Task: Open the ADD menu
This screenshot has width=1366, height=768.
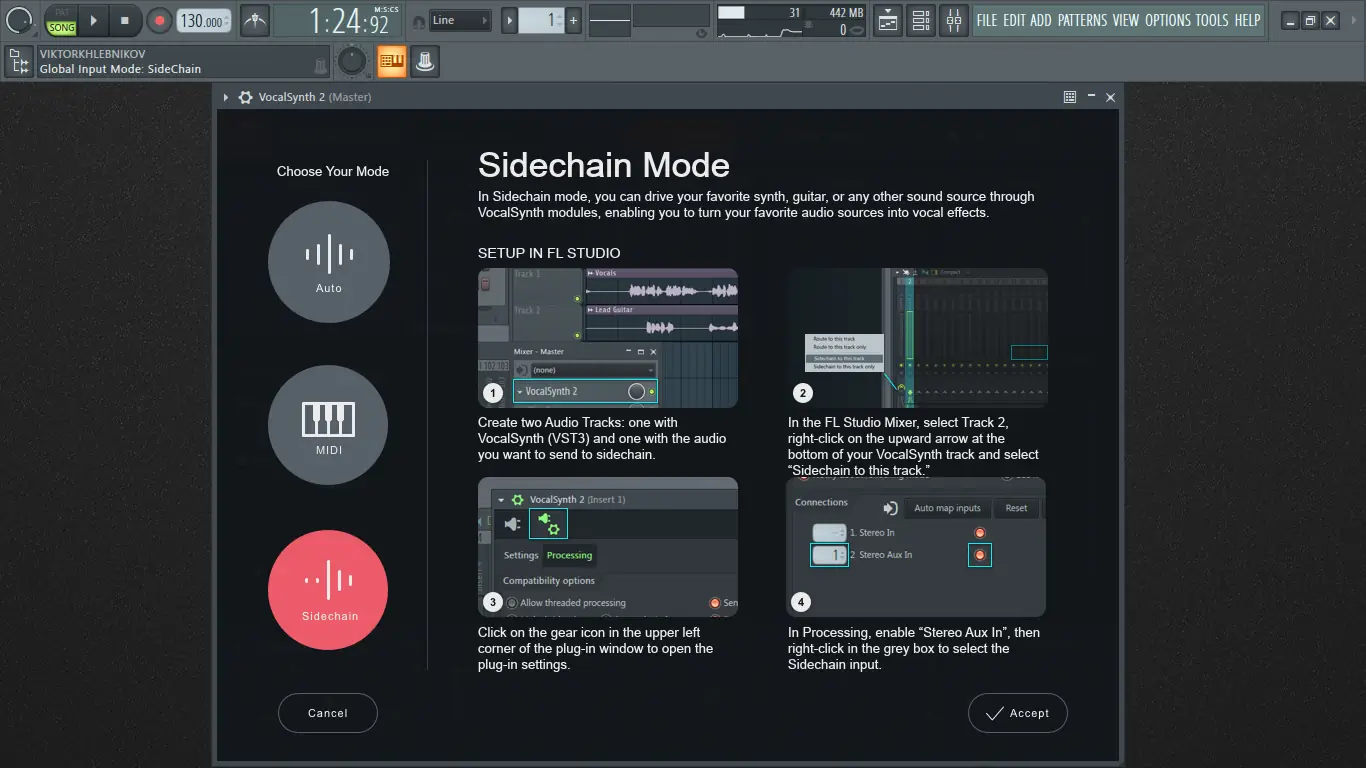Action: click(x=1041, y=20)
